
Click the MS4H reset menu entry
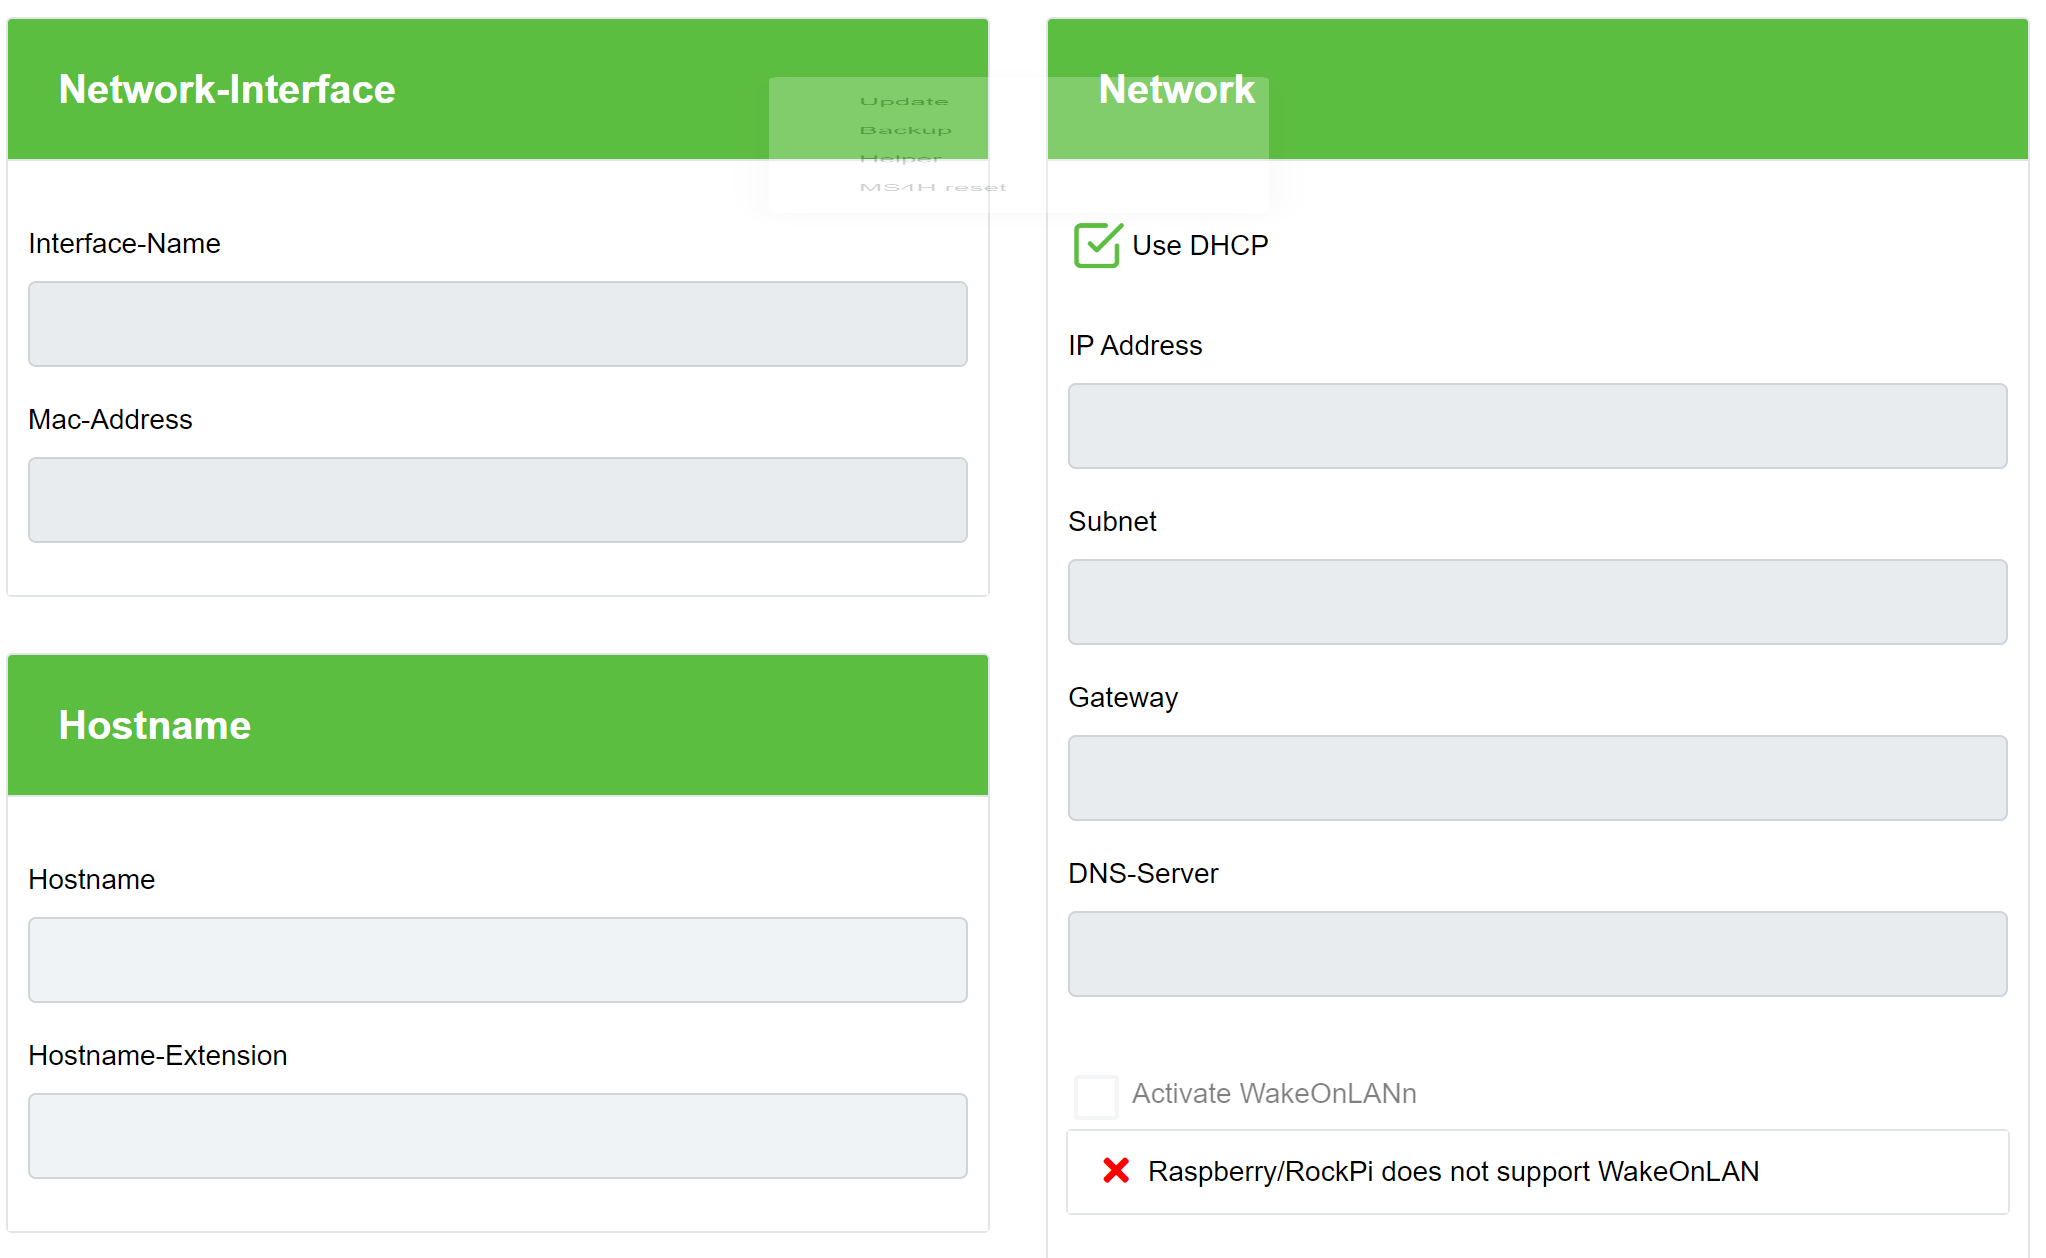coord(932,188)
